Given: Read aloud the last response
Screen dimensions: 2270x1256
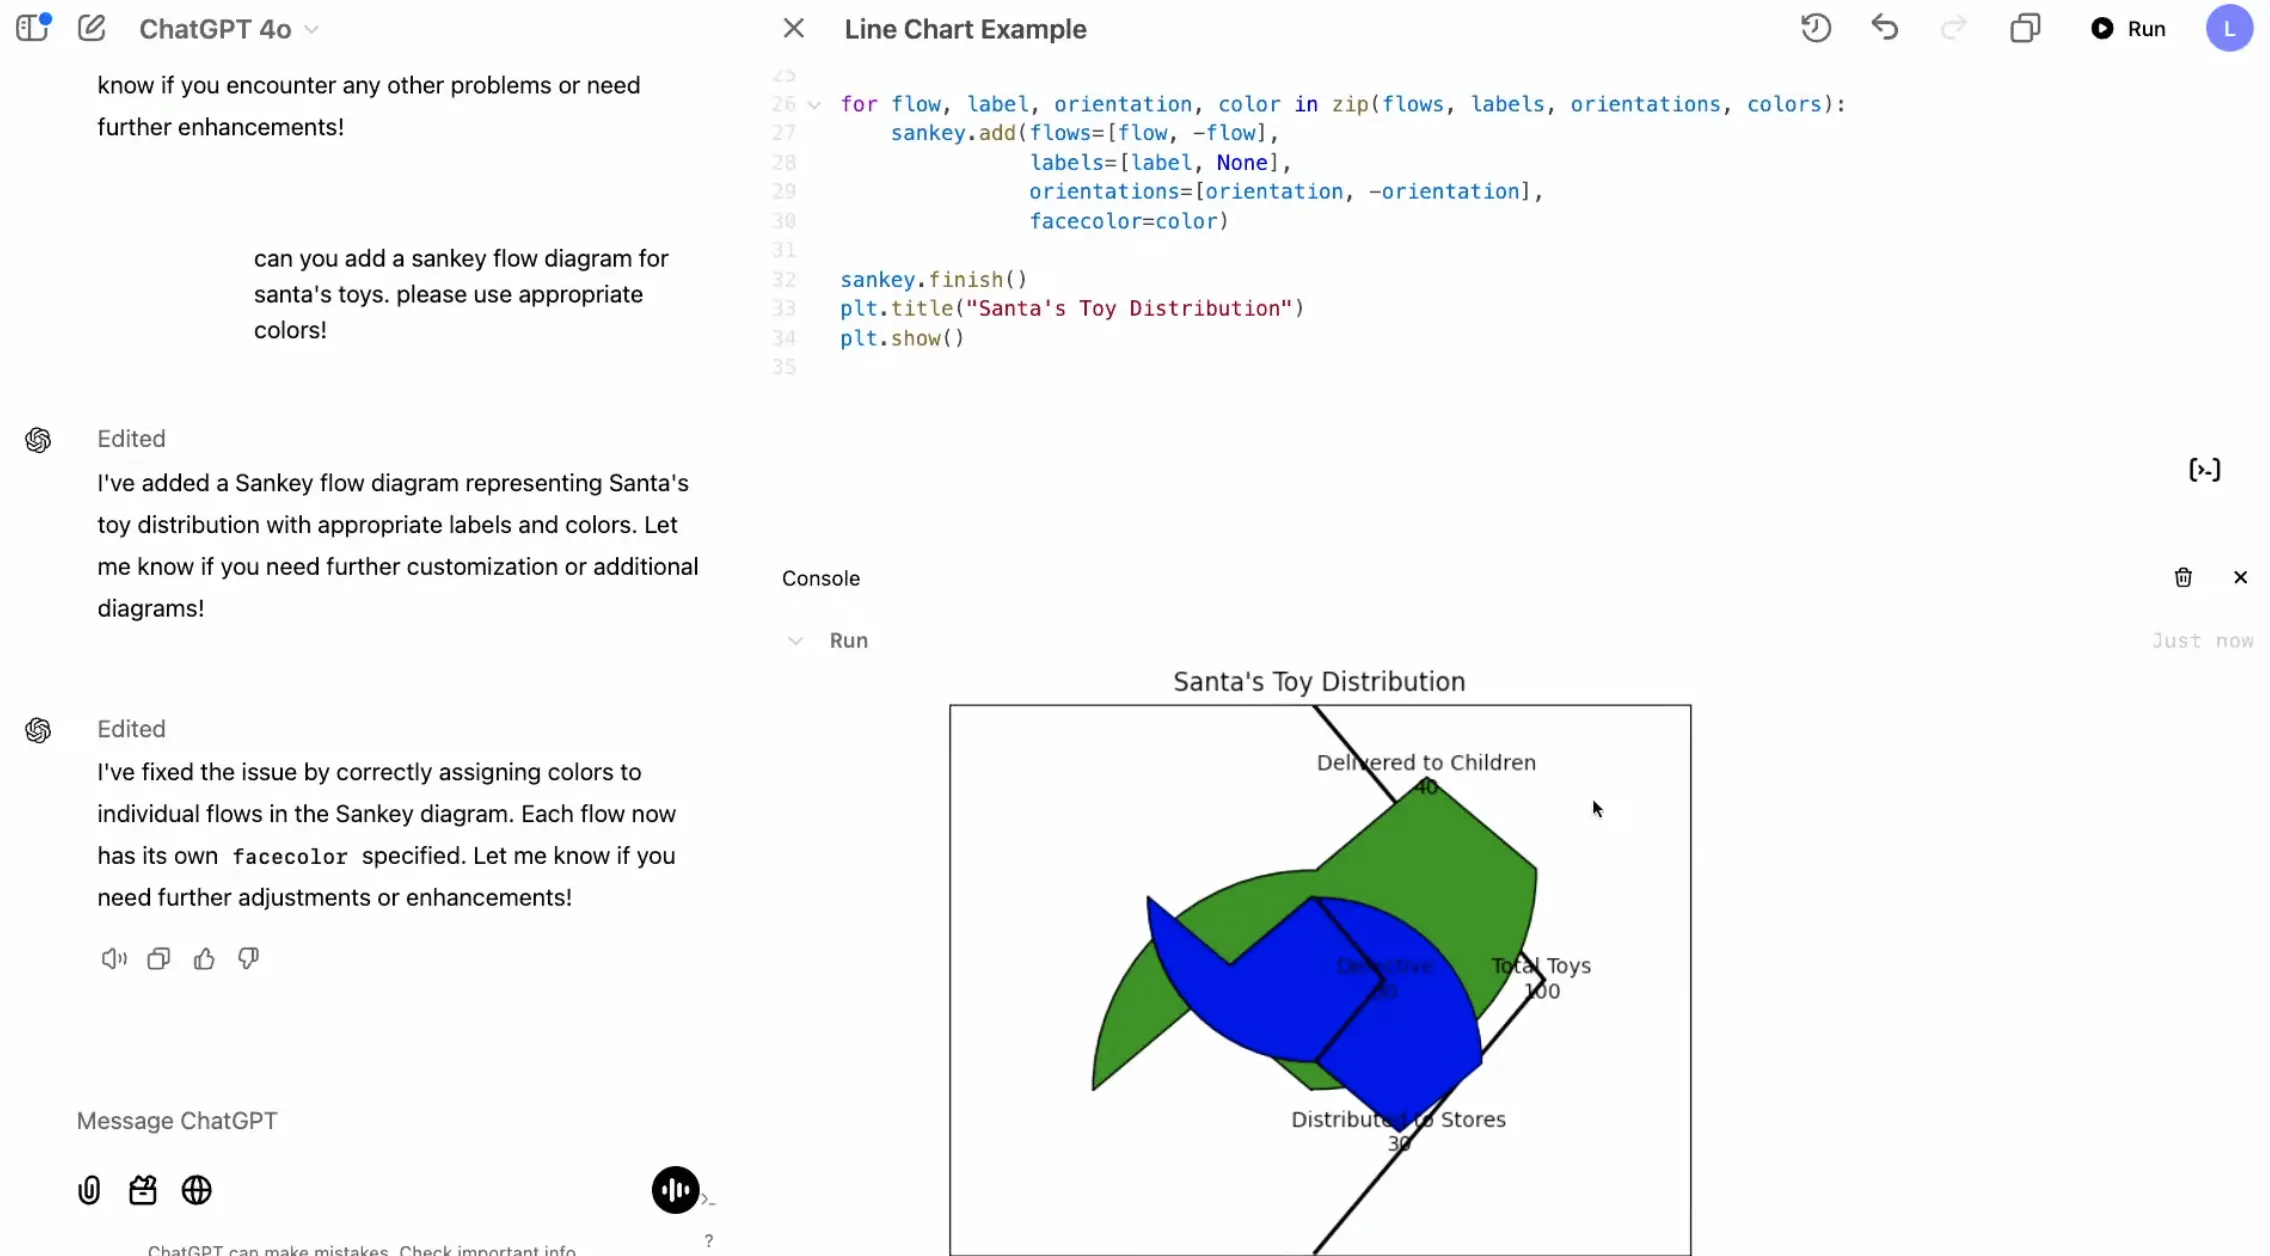Looking at the screenshot, I should [114, 958].
